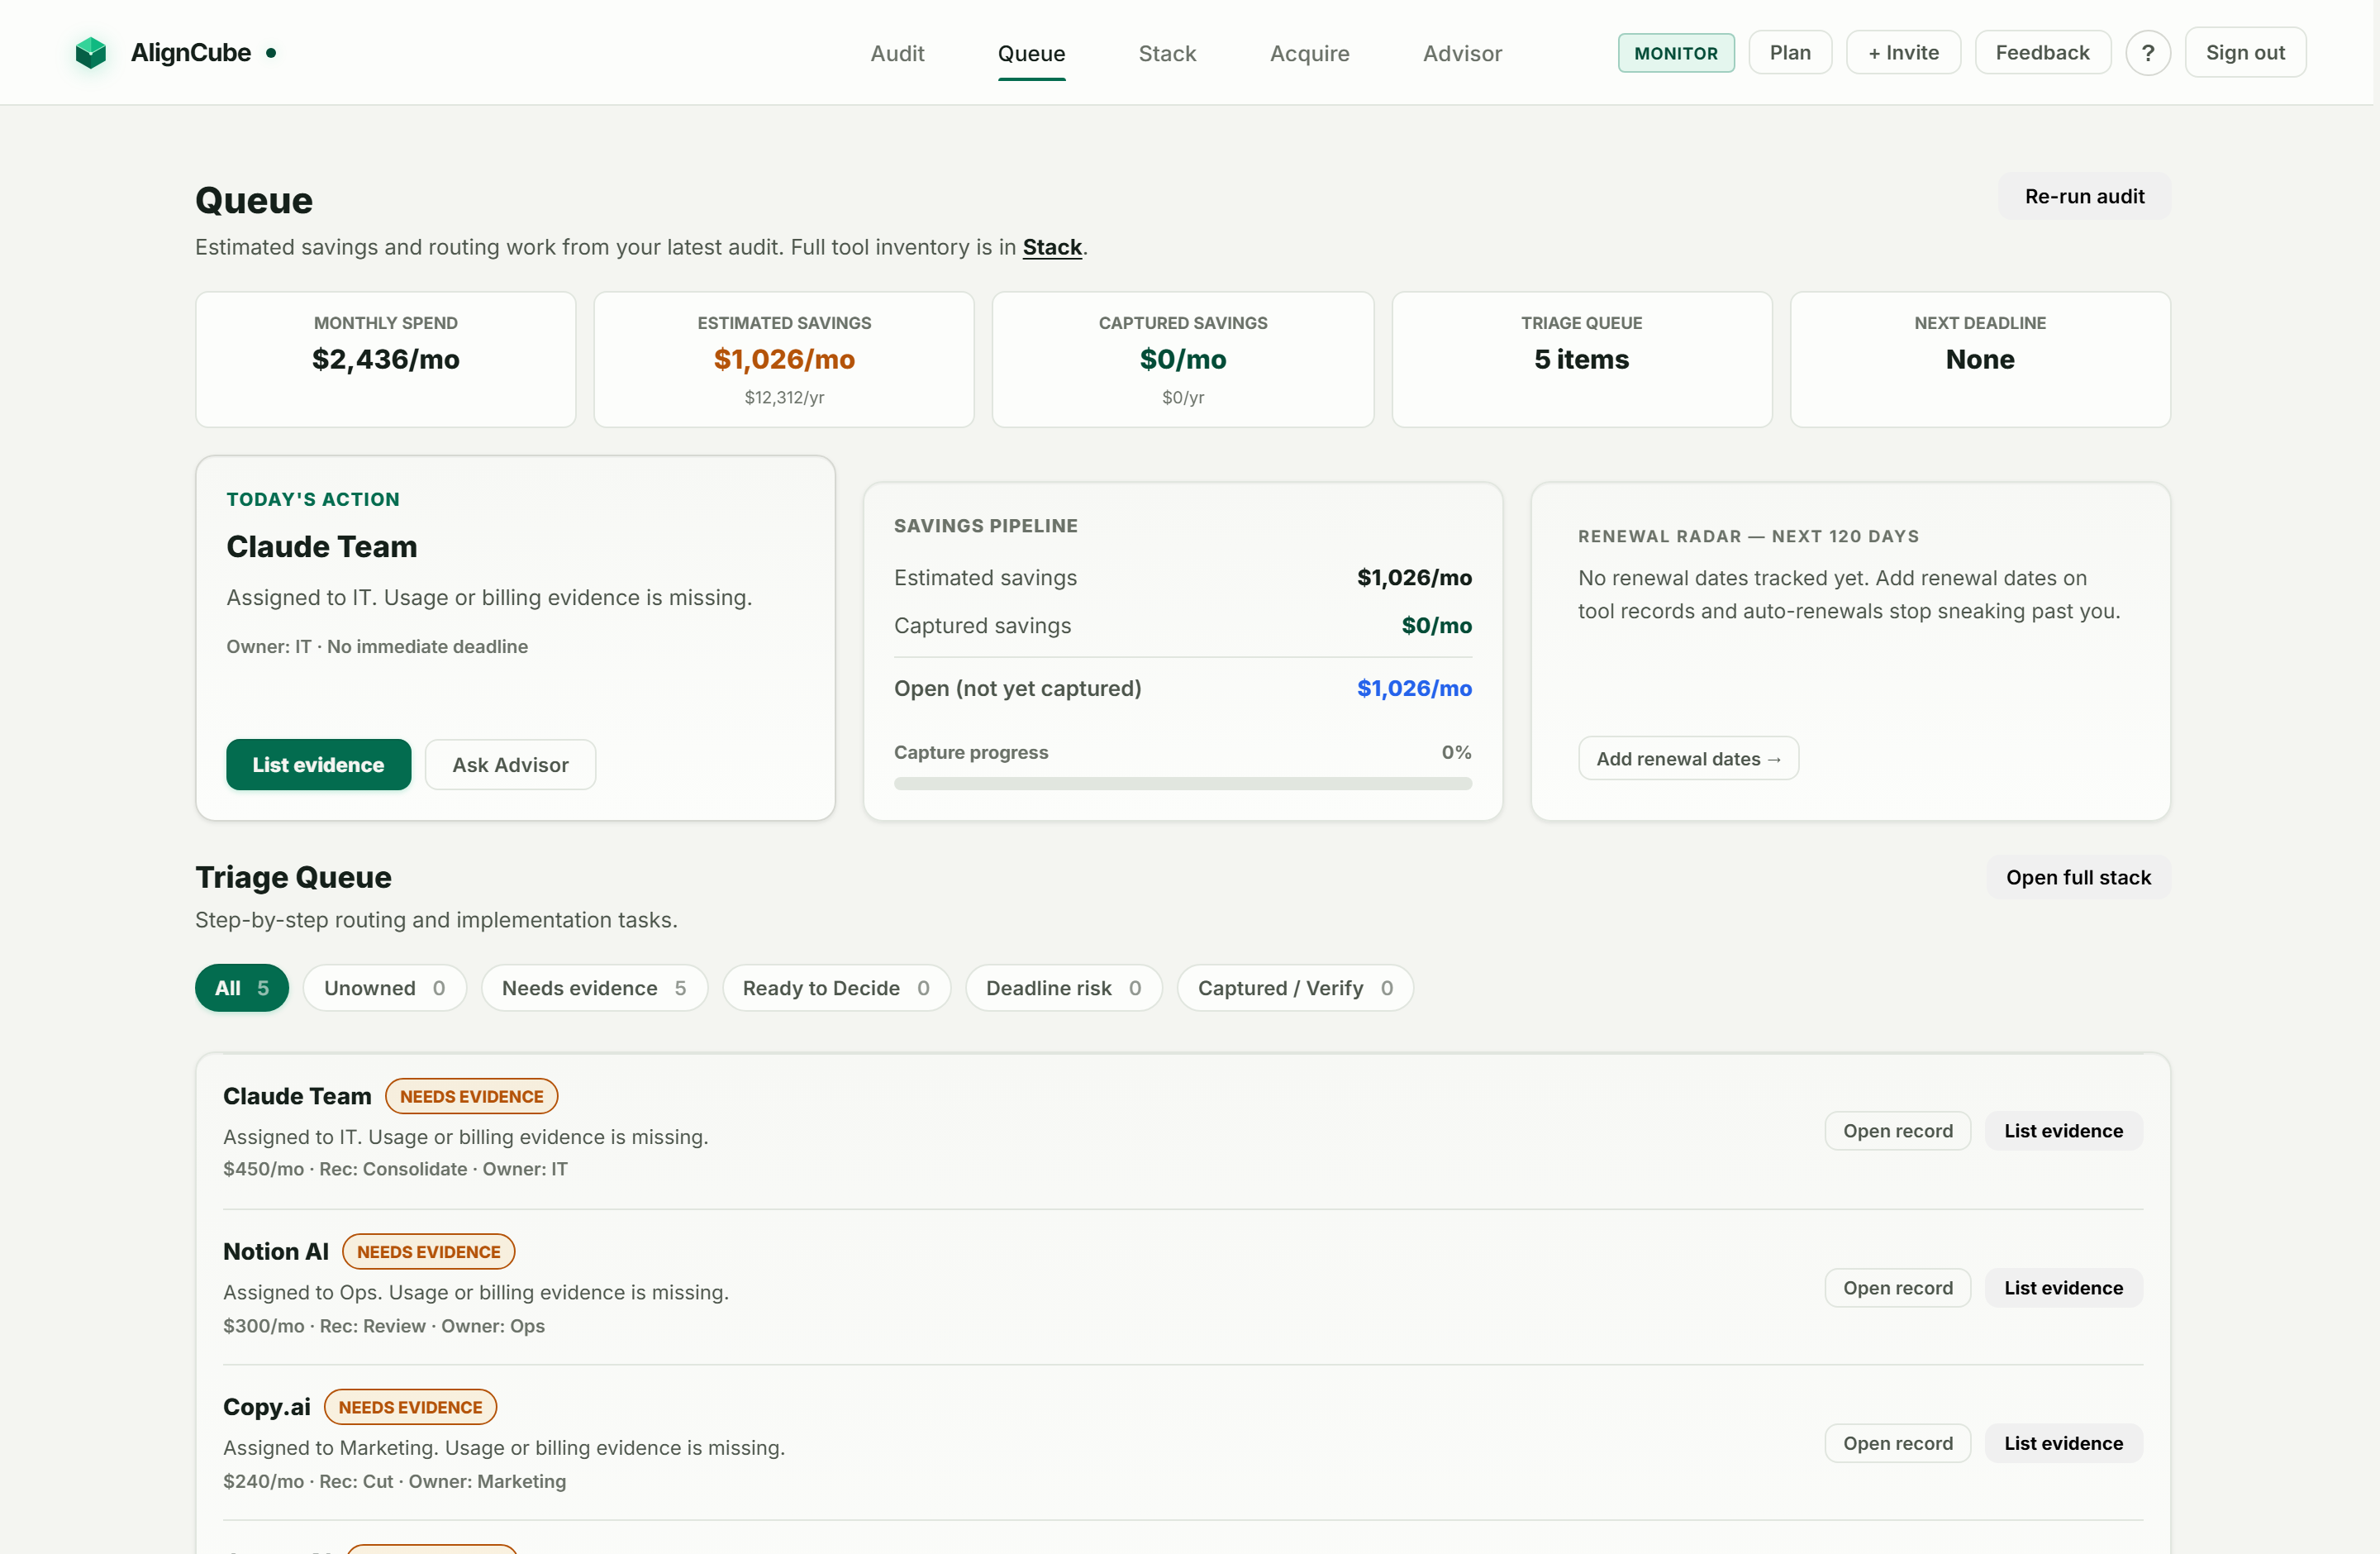Click the Re-run audit button
Screen dimensions: 2380x1554
[x=2084, y=196]
